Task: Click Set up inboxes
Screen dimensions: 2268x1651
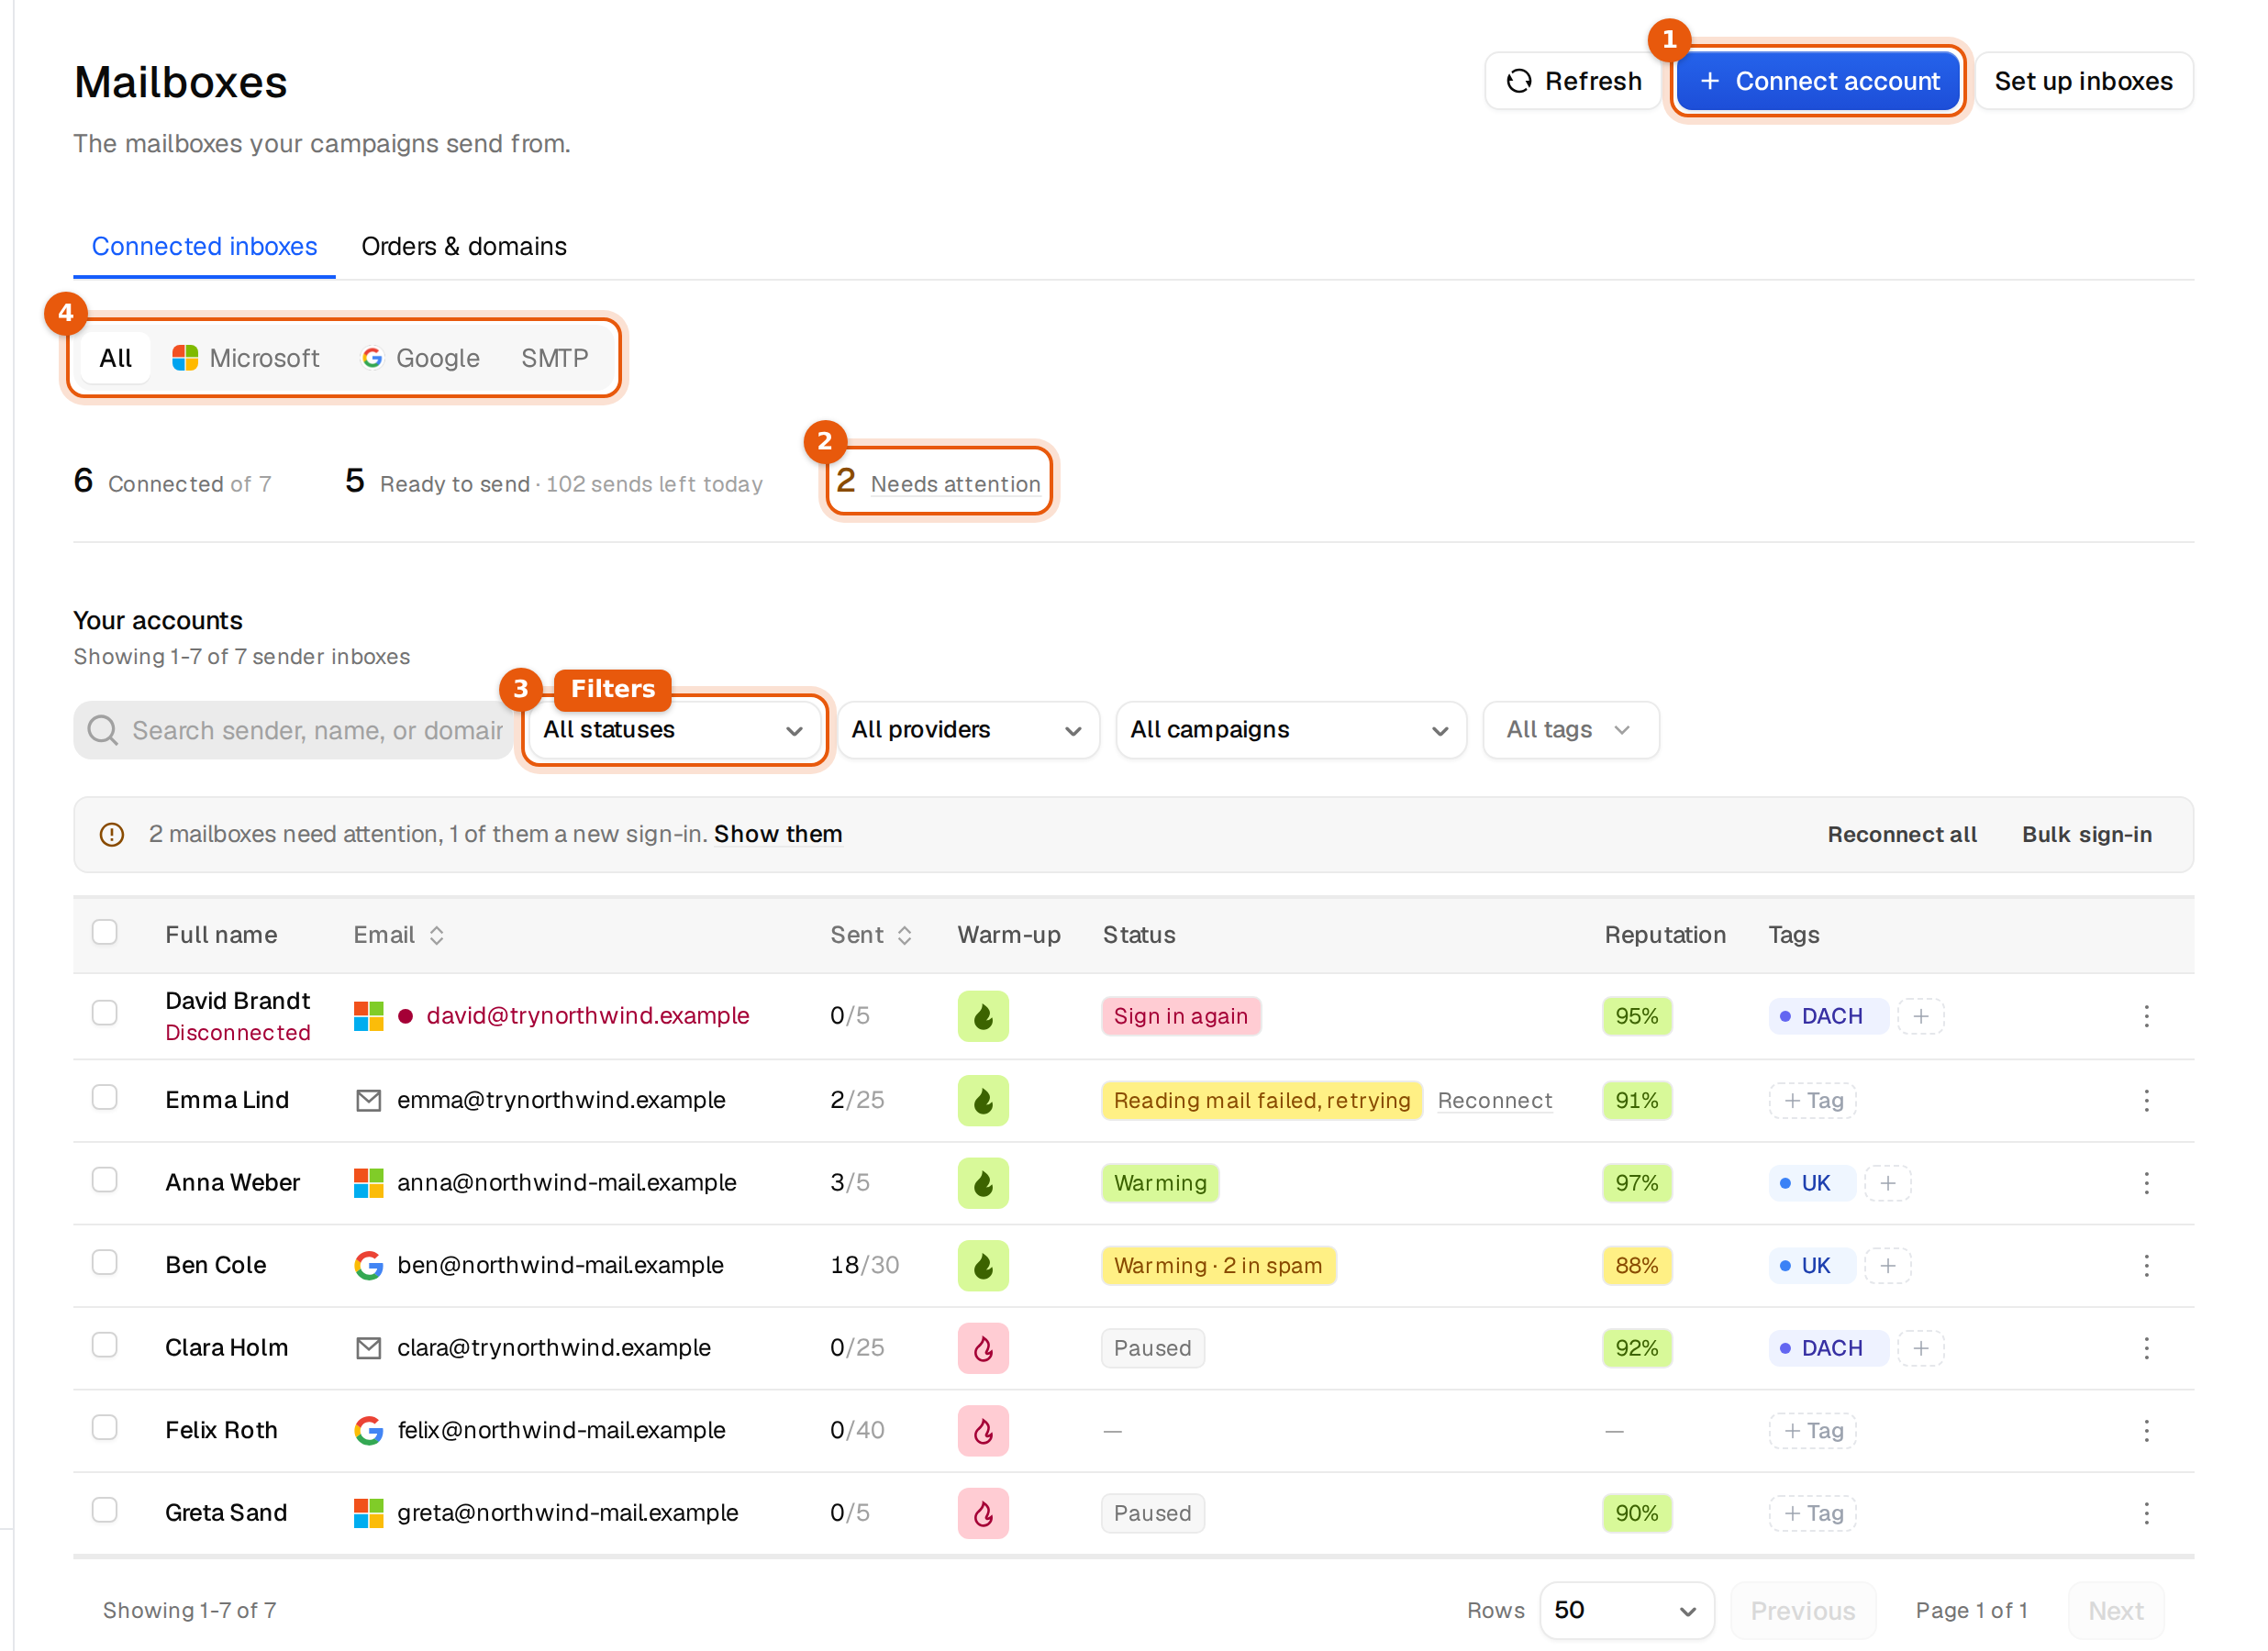Action: tap(2083, 81)
